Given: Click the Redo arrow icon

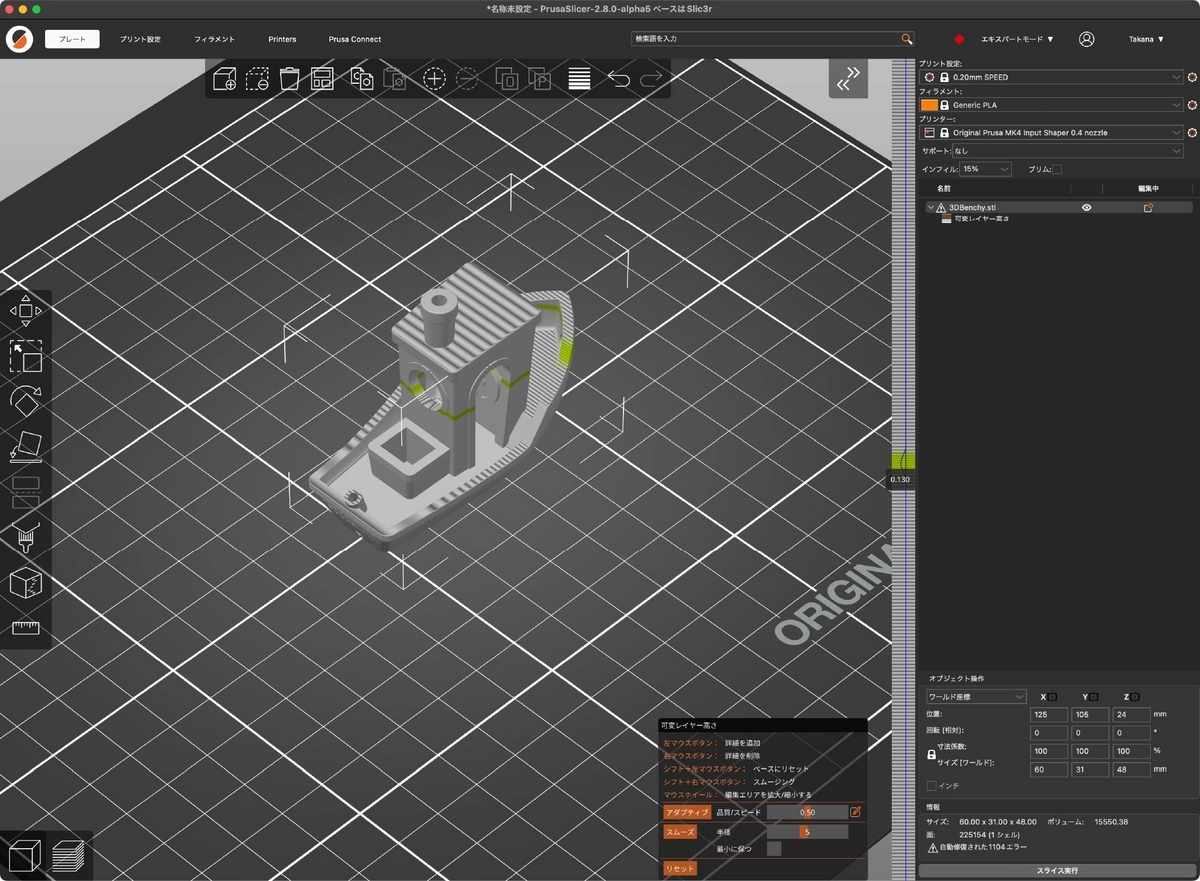Looking at the screenshot, I should [x=651, y=79].
